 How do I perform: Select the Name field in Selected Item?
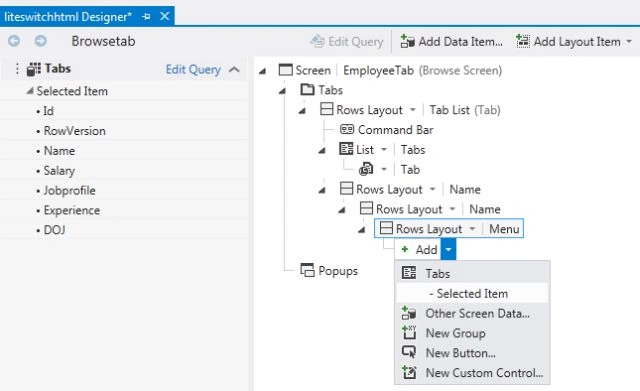59,151
